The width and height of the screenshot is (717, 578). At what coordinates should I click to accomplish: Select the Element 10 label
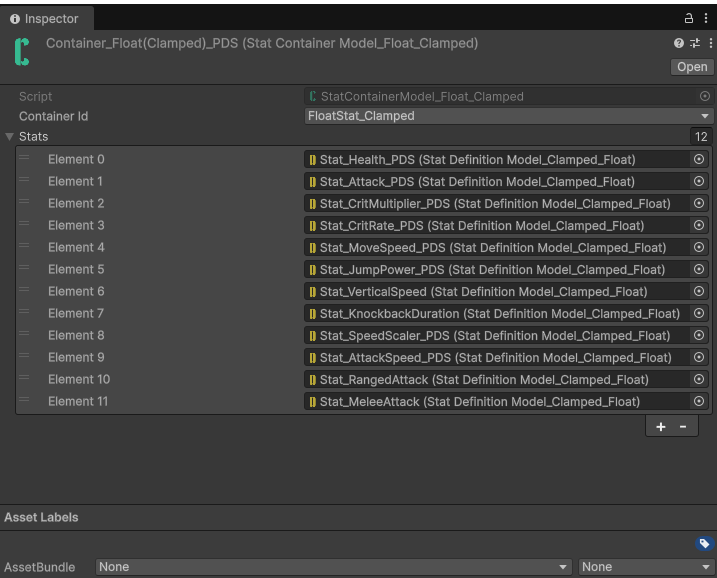tap(79, 380)
